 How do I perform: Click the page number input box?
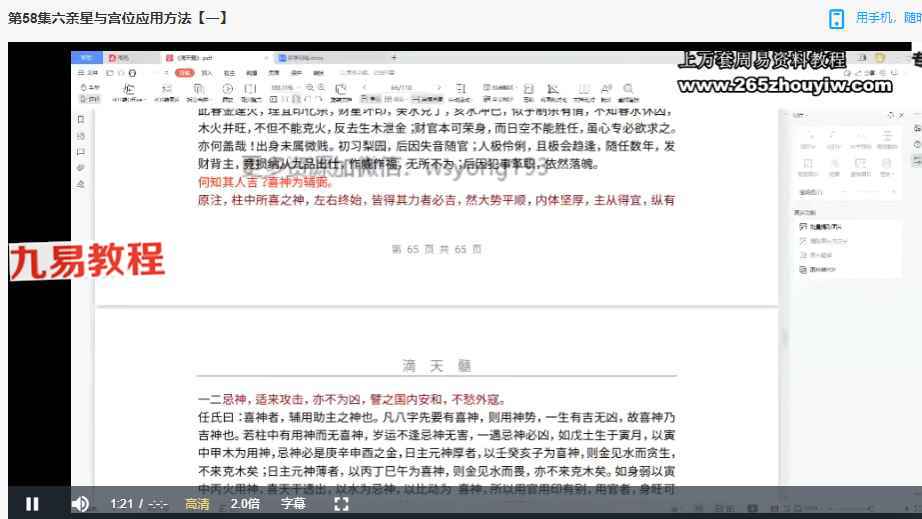click(x=401, y=88)
